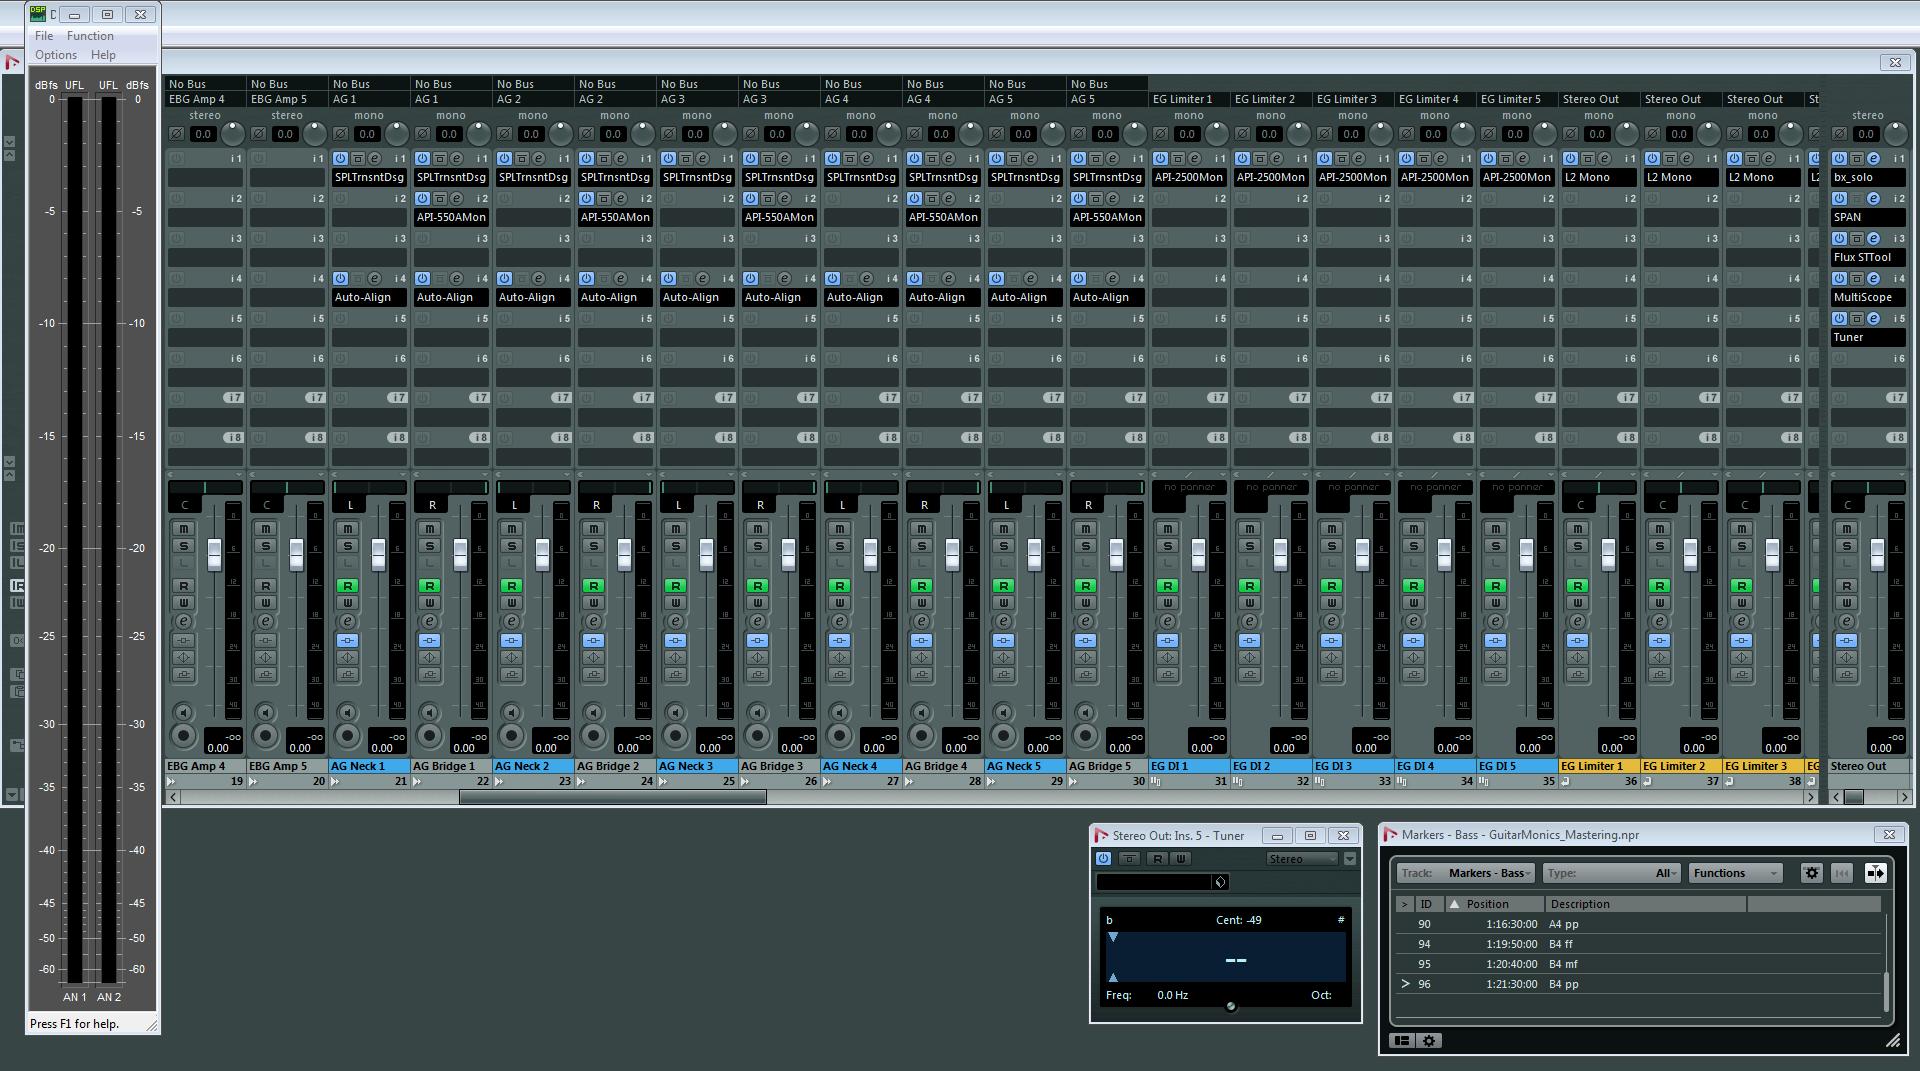Open channel settings for AG Neck 2

tap(511, 621)
